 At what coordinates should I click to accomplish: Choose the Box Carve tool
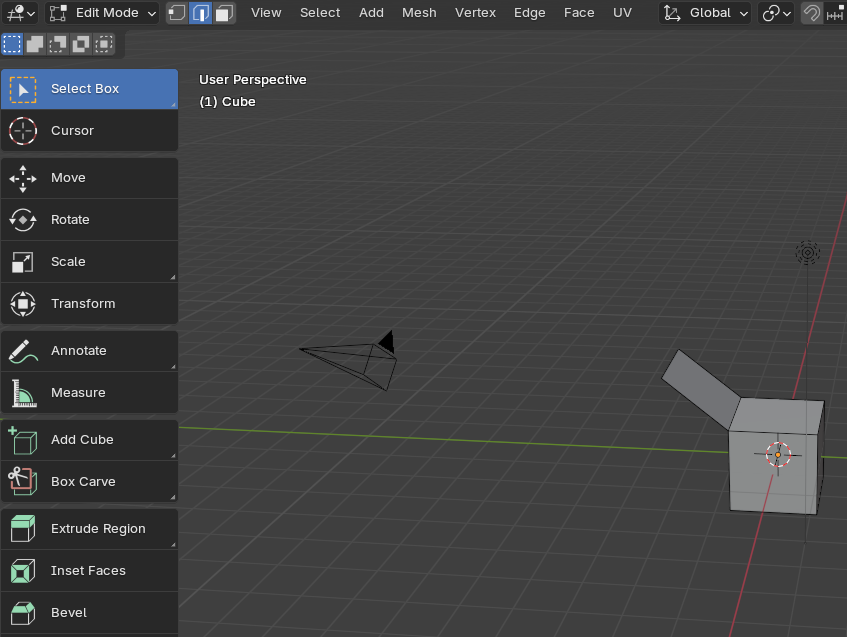coord(89,481)
